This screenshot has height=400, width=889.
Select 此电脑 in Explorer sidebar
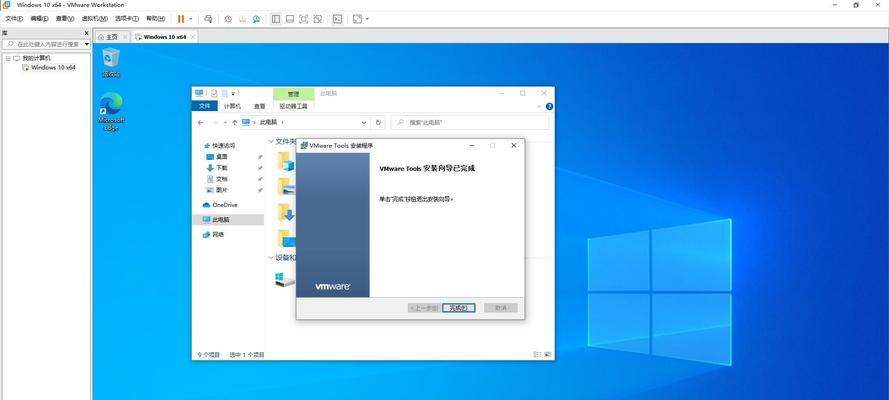click(228, 220)
